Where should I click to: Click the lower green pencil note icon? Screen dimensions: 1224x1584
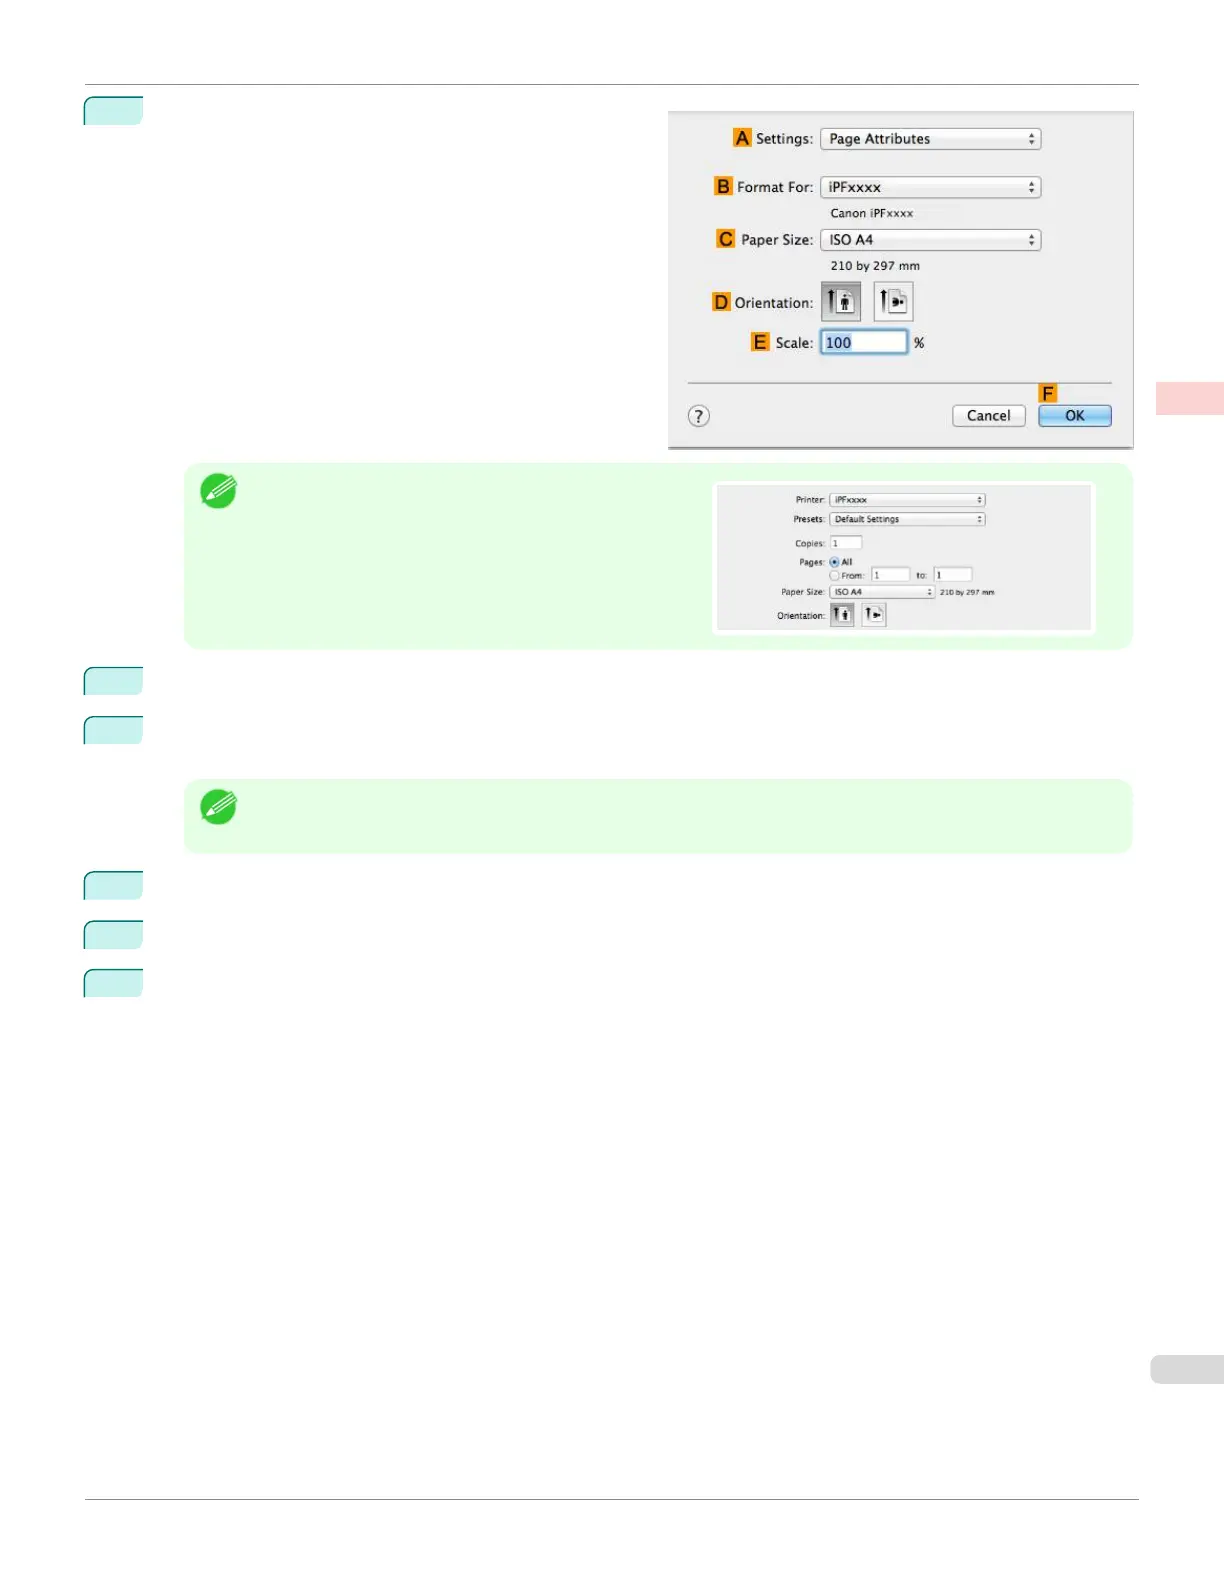[218, 807]
